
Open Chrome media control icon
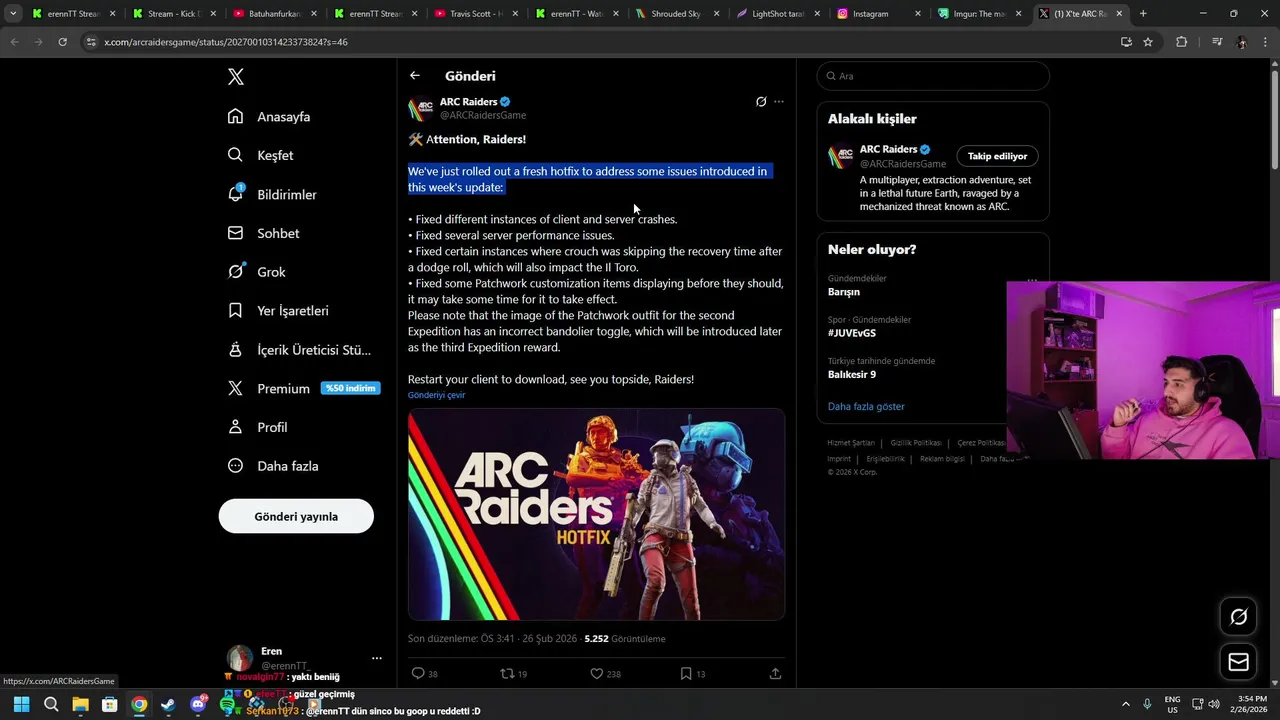click(1217, 42)
